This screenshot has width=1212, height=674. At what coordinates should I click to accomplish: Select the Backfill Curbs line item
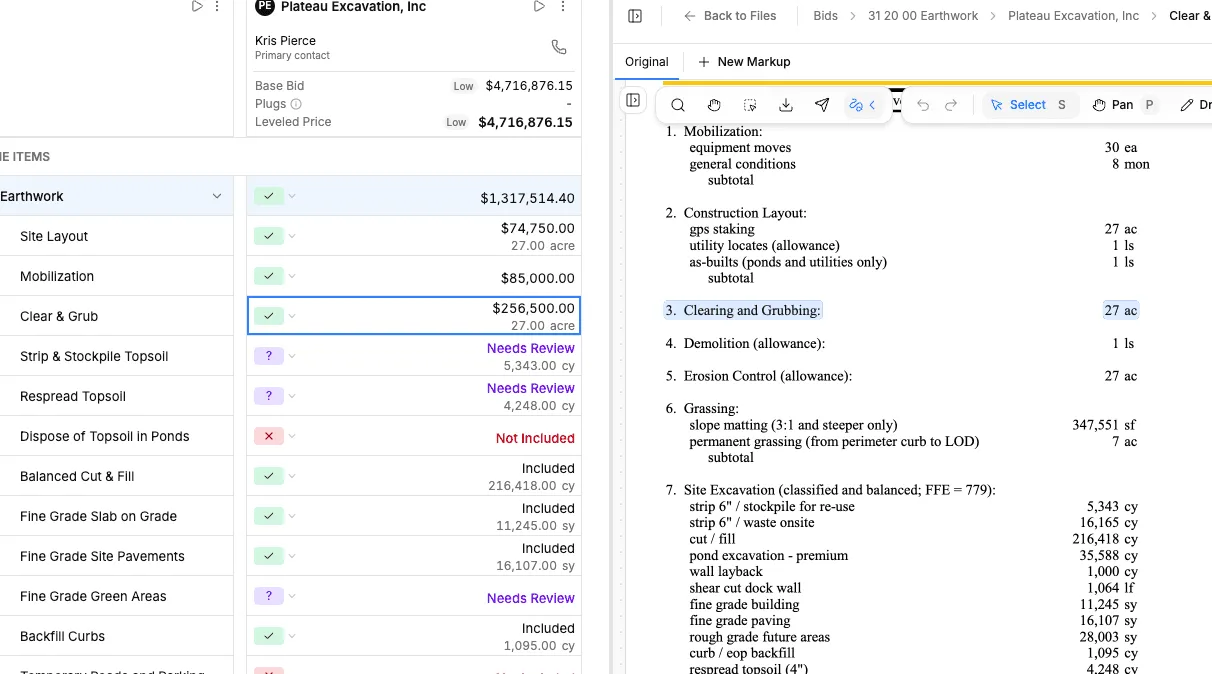pos(62,636)
